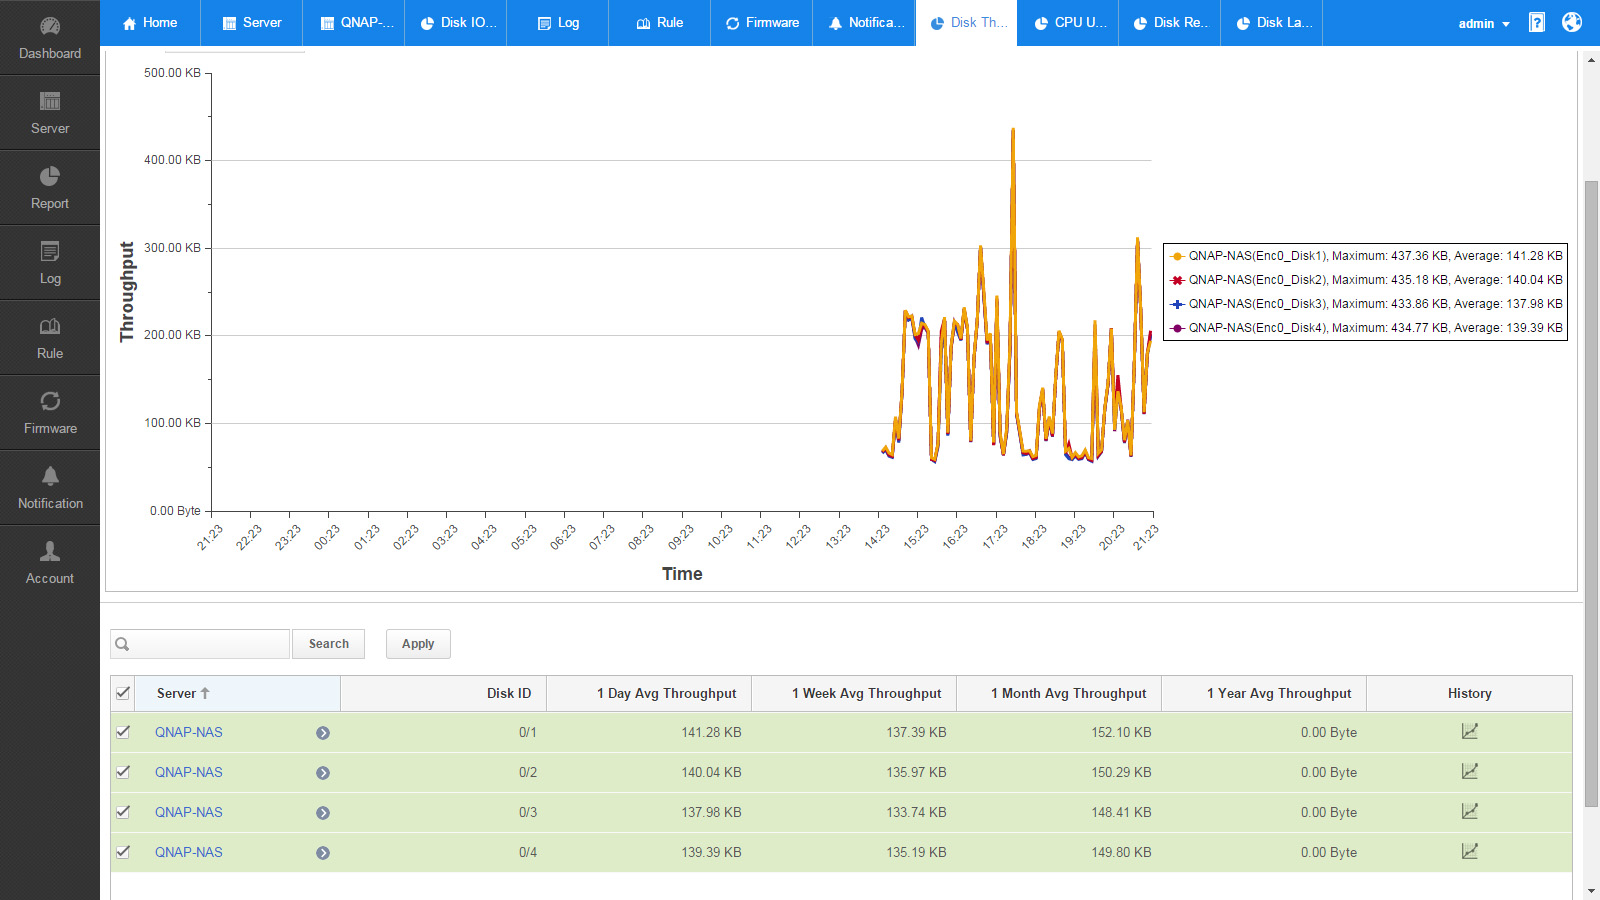Viewport: 1600px width, 900px height.
Task: Switch to the Disk IO... tab
Action: 456,23
